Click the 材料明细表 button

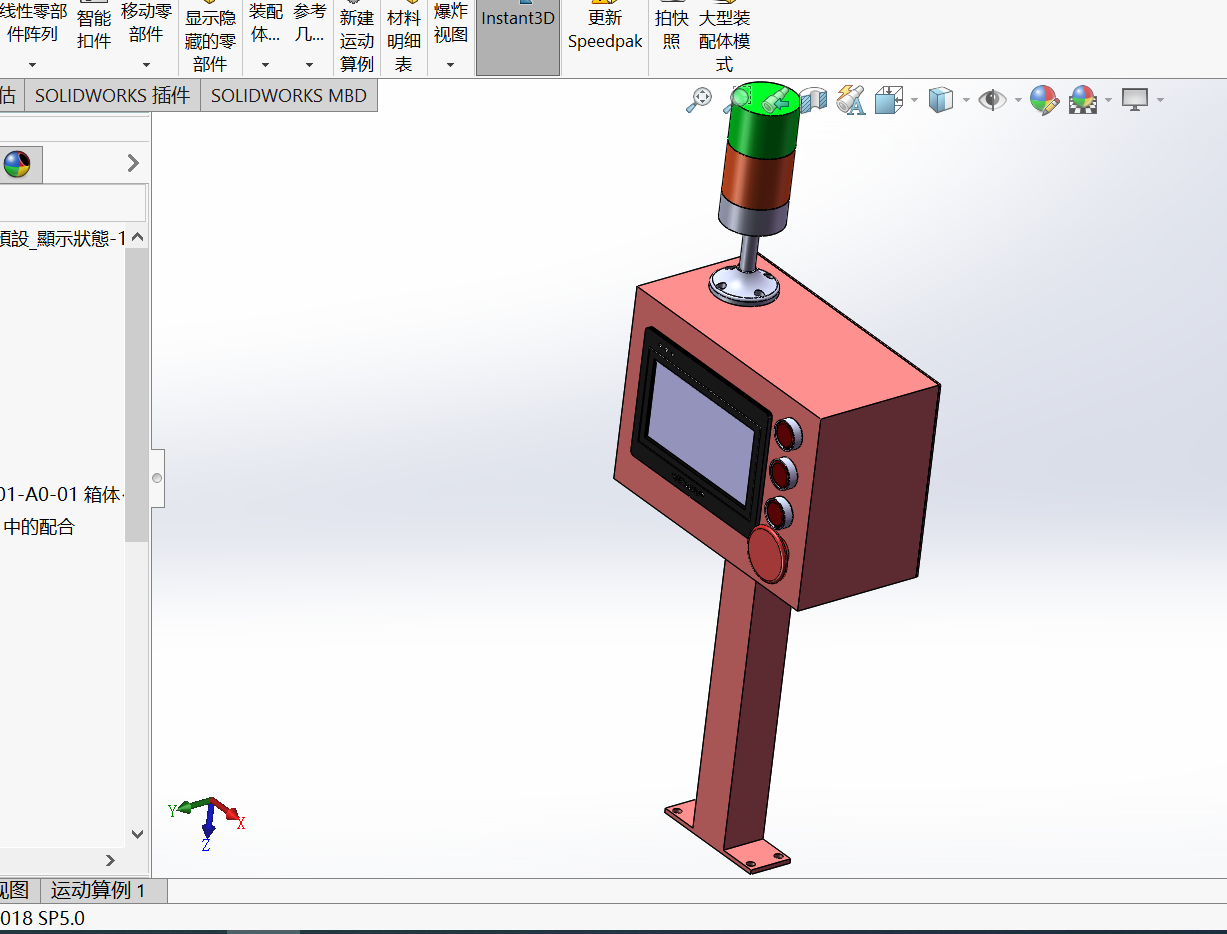(404, 40)
